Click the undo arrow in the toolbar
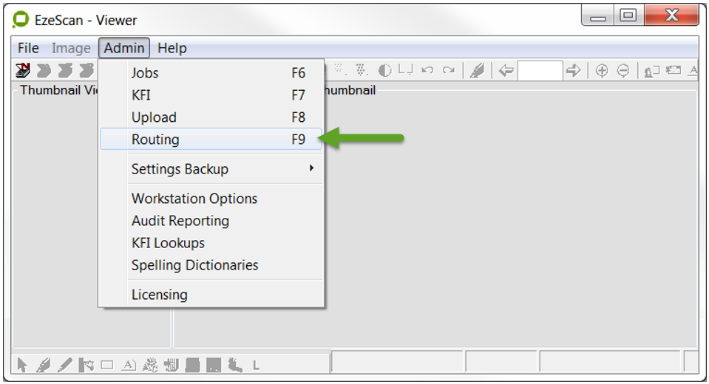This screenshot has width=709, height=384. point(427,70)
